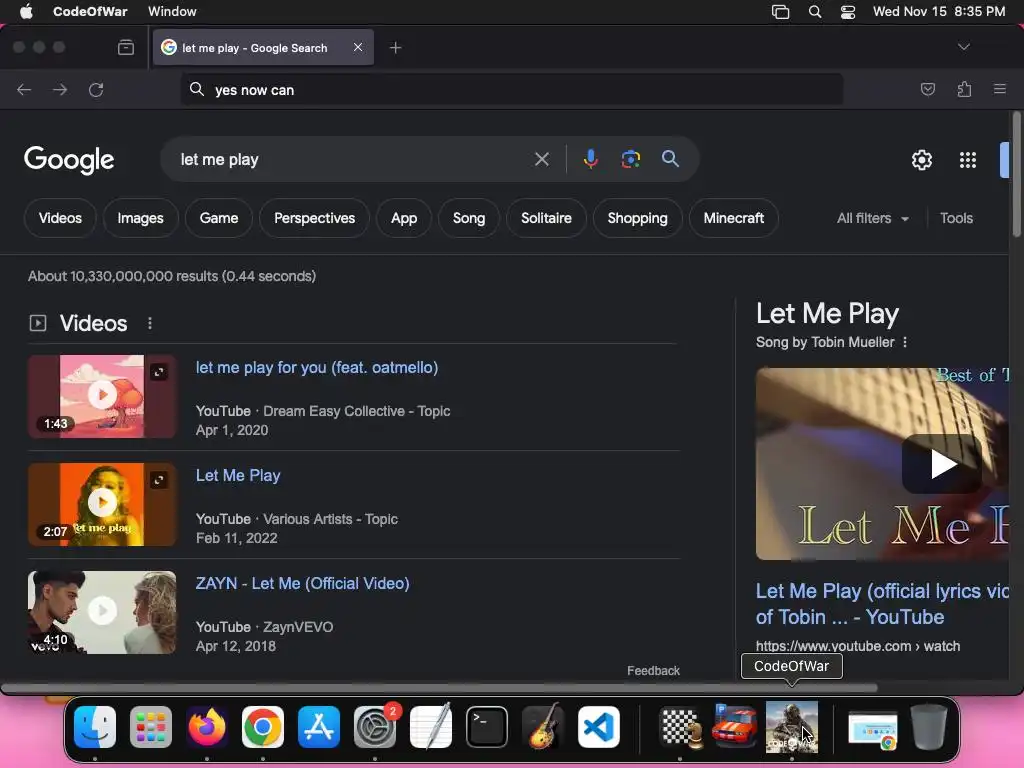
Task: Open the 'Let Me Play' Various Artists link
Action: click(238, 475)
